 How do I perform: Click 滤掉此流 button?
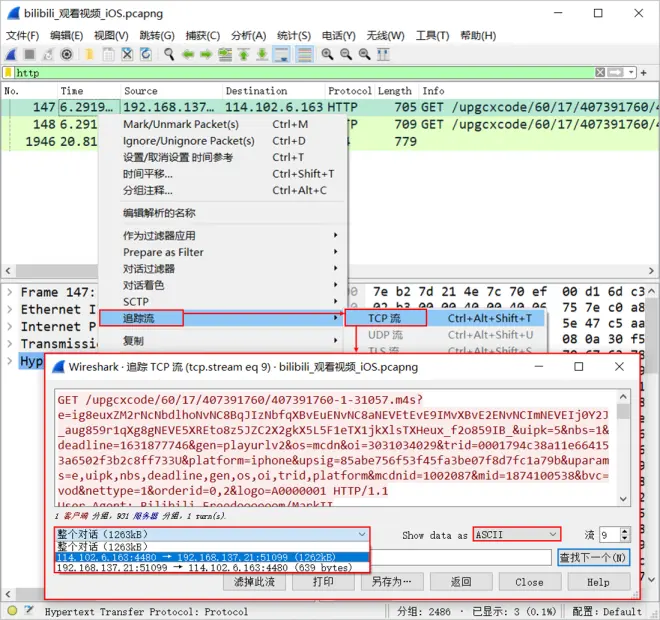click(254, 582)
